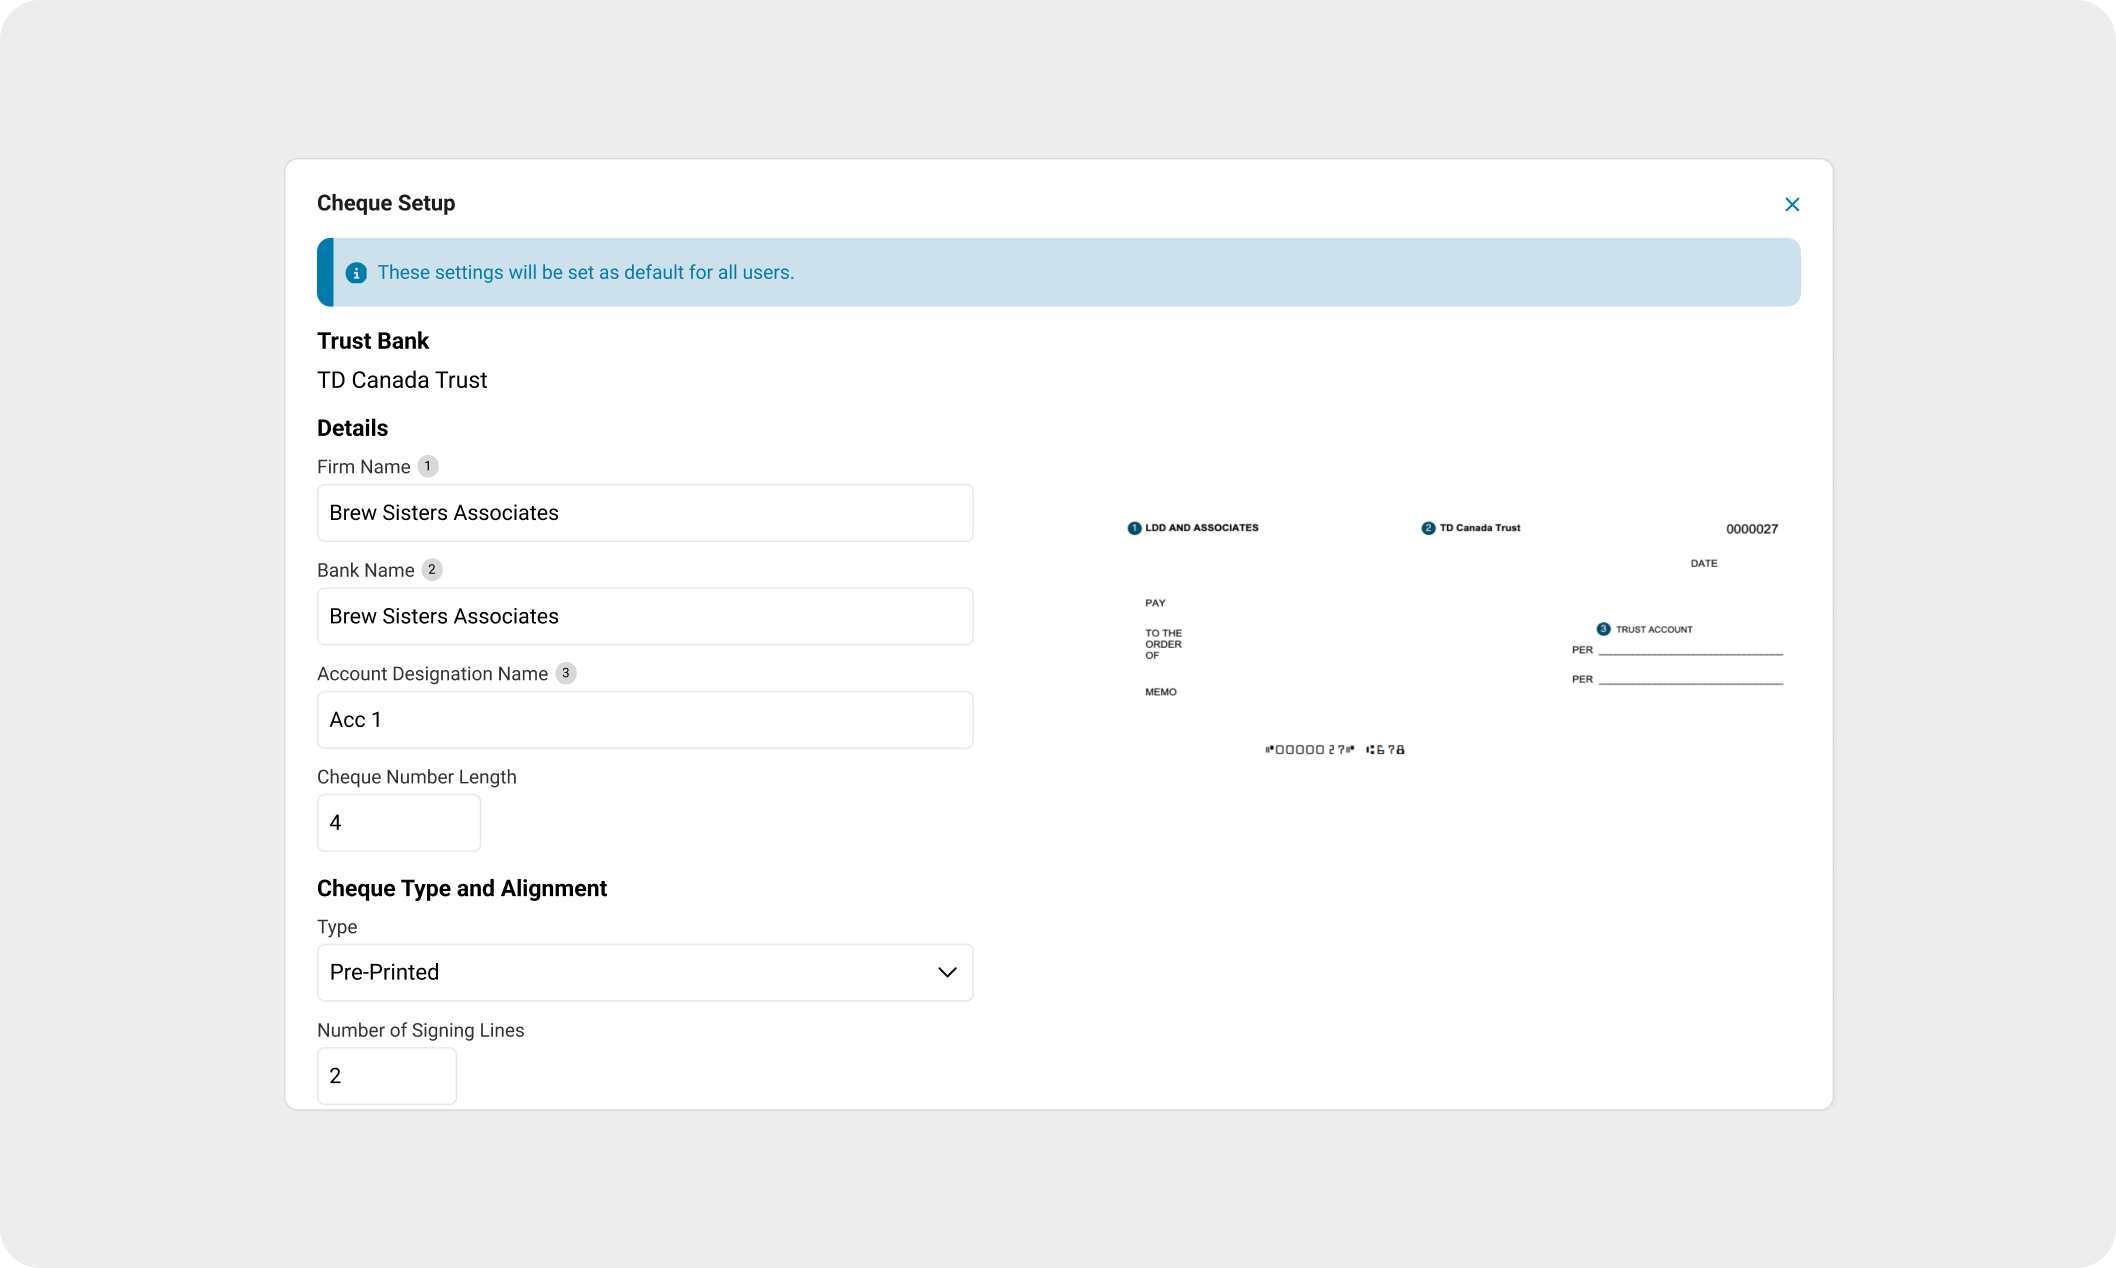
Task: Expand the Type dropdown chevron
Action: point(946,972)
